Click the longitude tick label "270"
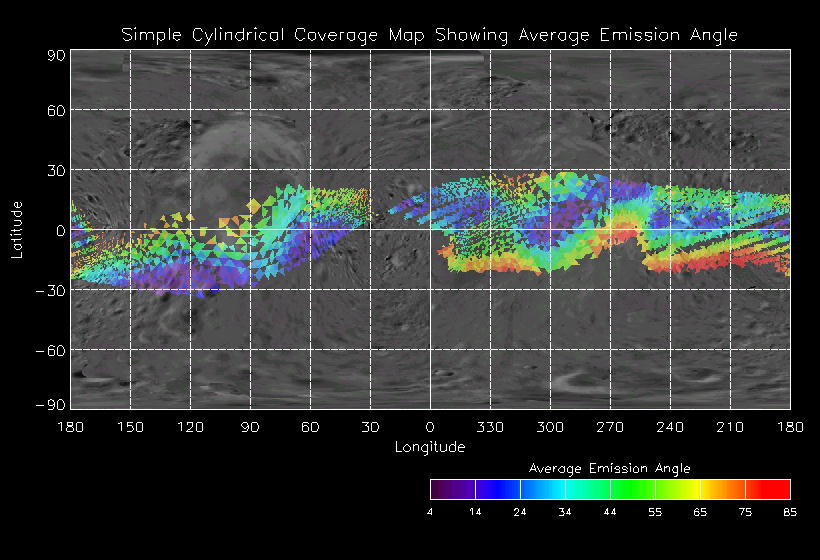This screenshot has height=560, width=820. tap(610, 427)
